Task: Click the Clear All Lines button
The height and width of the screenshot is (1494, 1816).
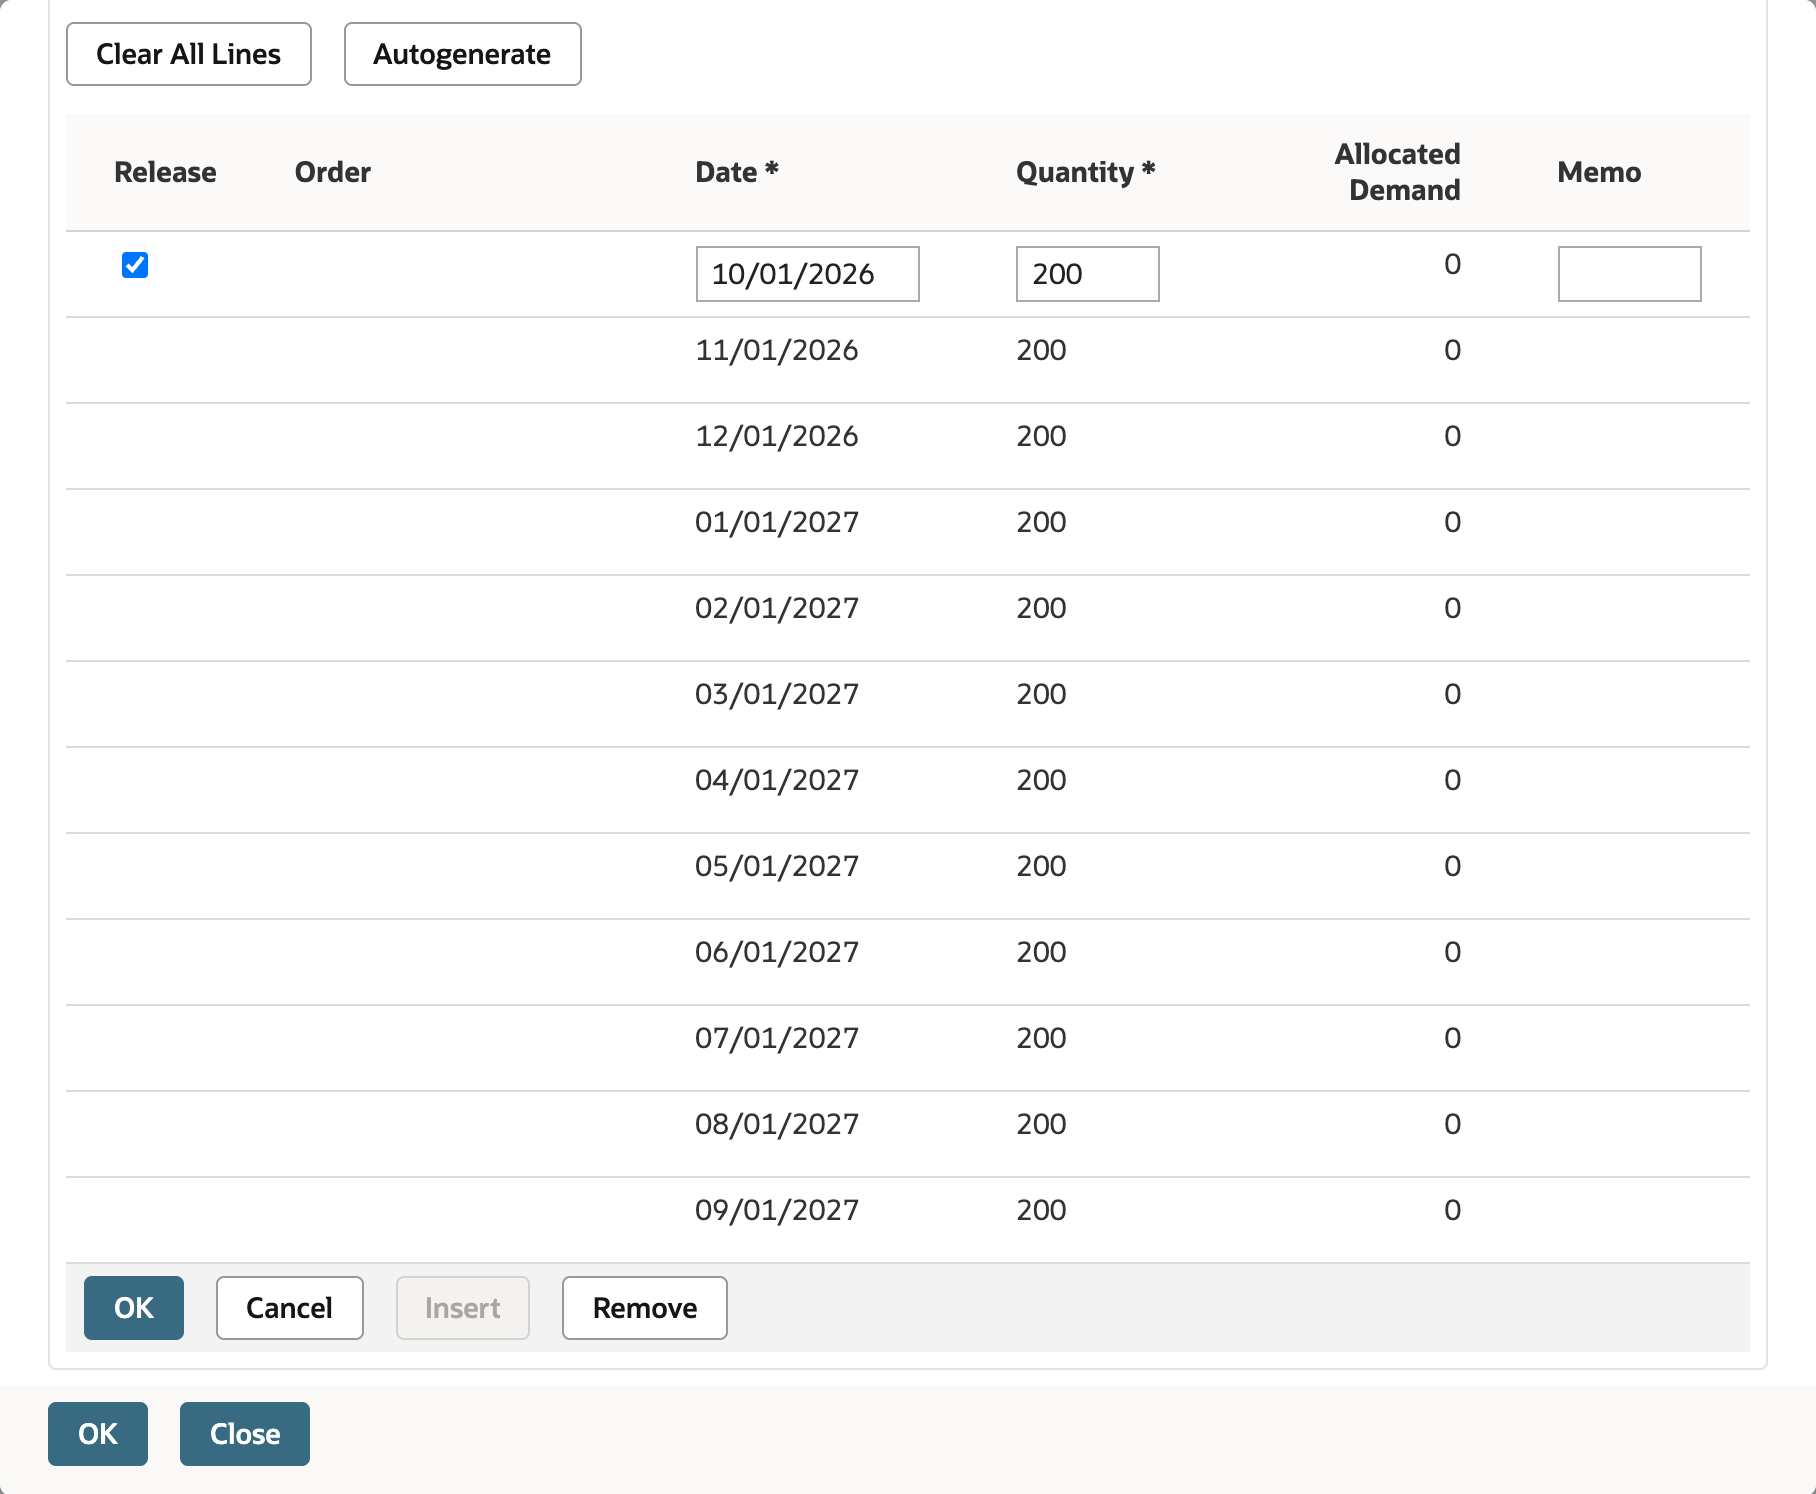Action: point(189,54)
